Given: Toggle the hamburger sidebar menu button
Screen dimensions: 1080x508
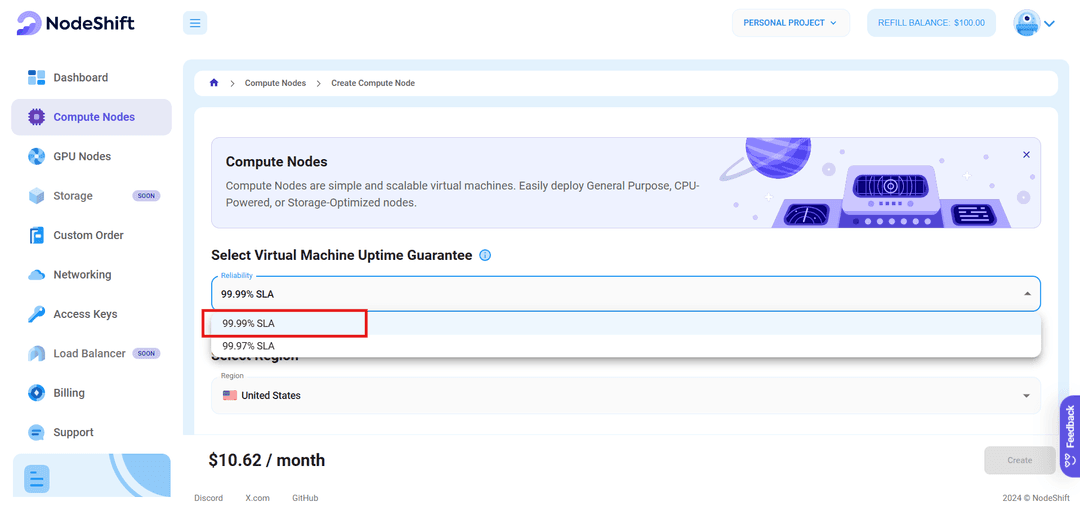Looking at the screenshot, I should 195,23.
